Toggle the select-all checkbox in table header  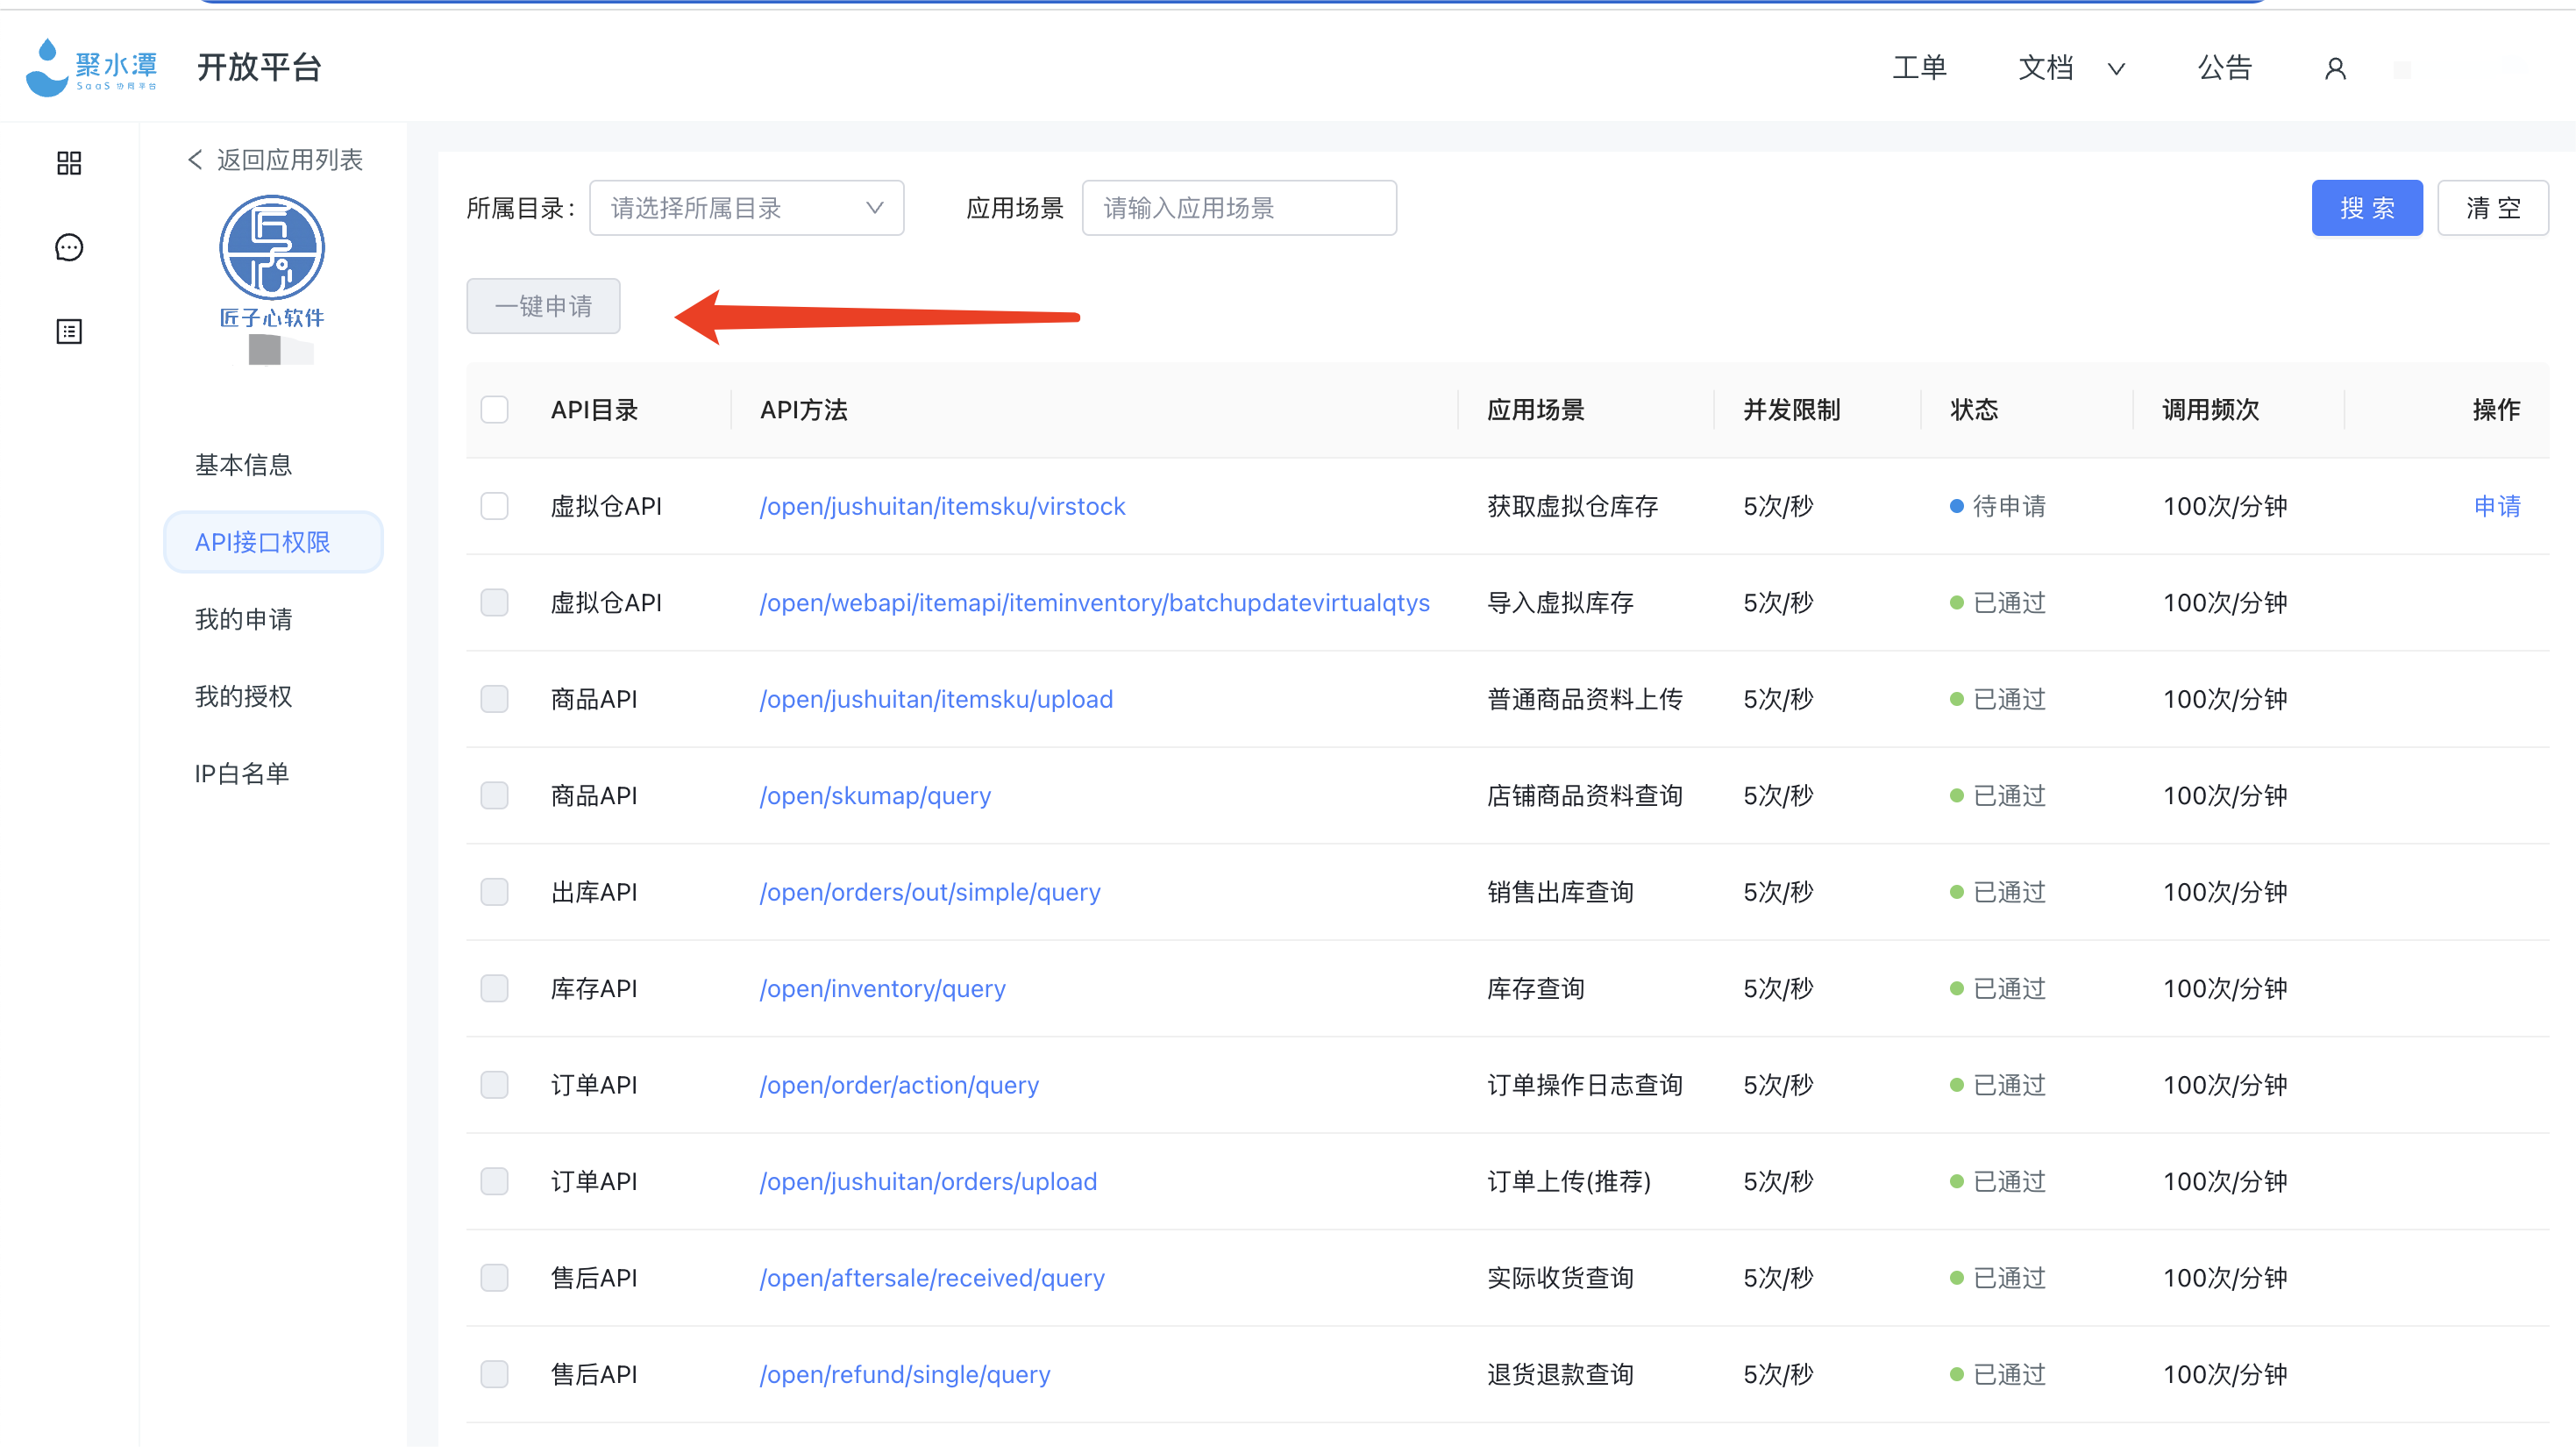(494, 410)
